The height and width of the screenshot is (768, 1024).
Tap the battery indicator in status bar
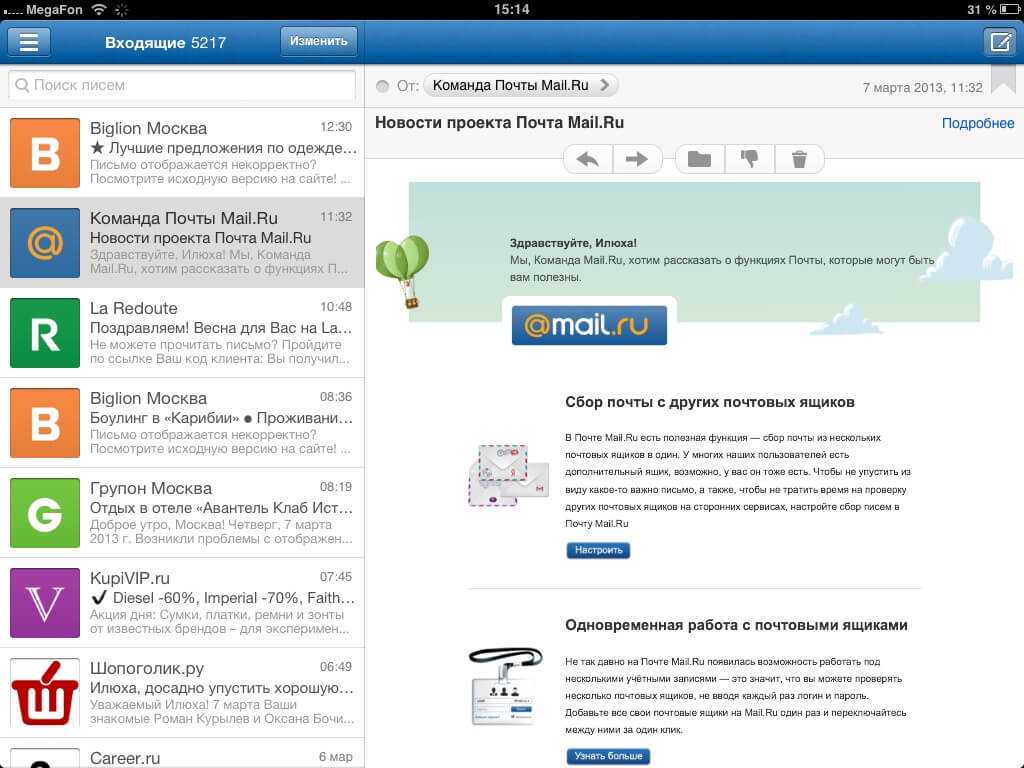coord(1009,9)
